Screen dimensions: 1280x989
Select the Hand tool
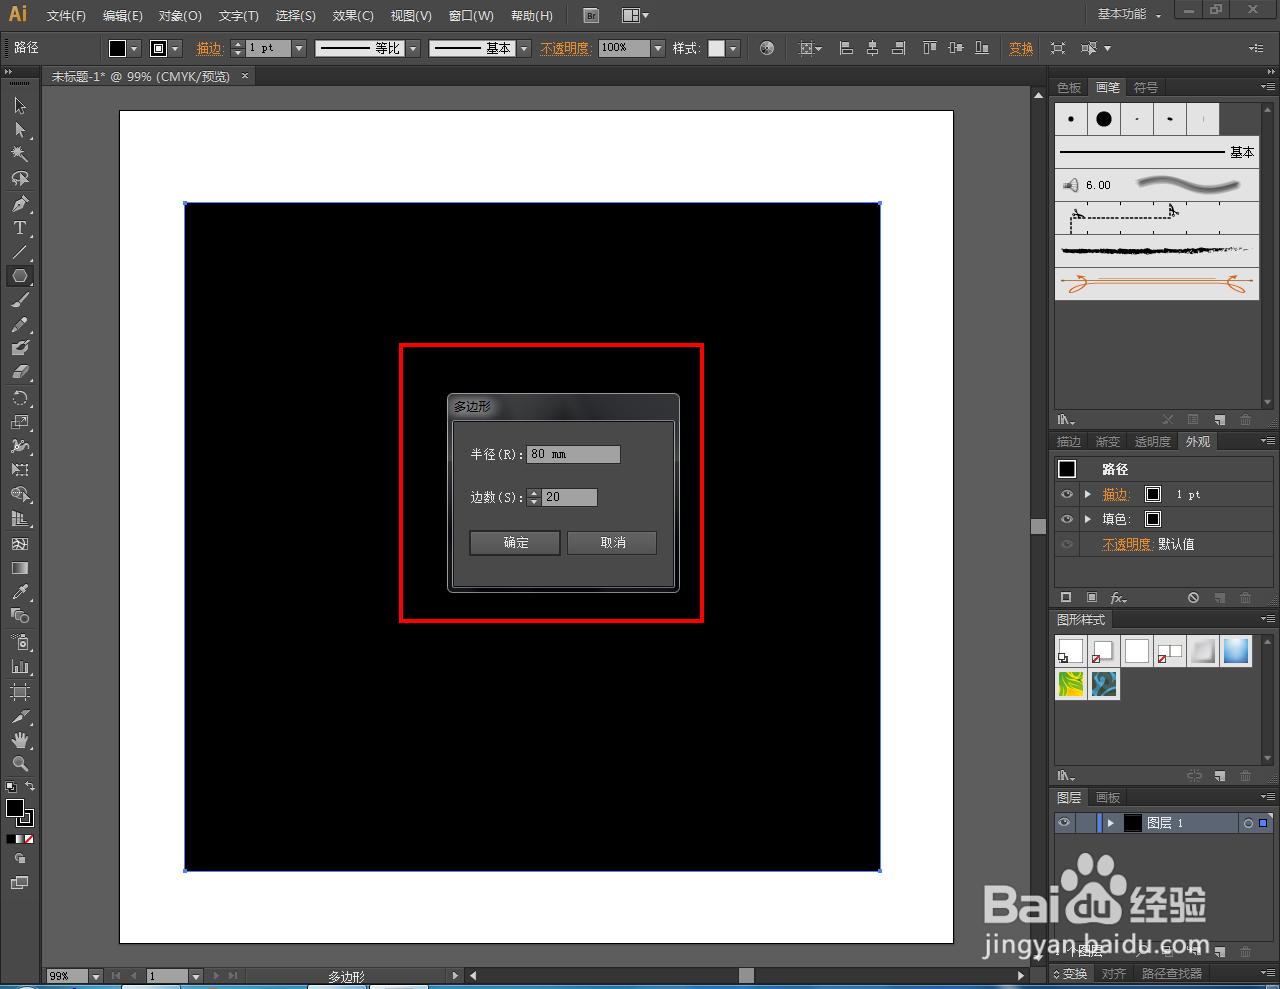point(20,740)
